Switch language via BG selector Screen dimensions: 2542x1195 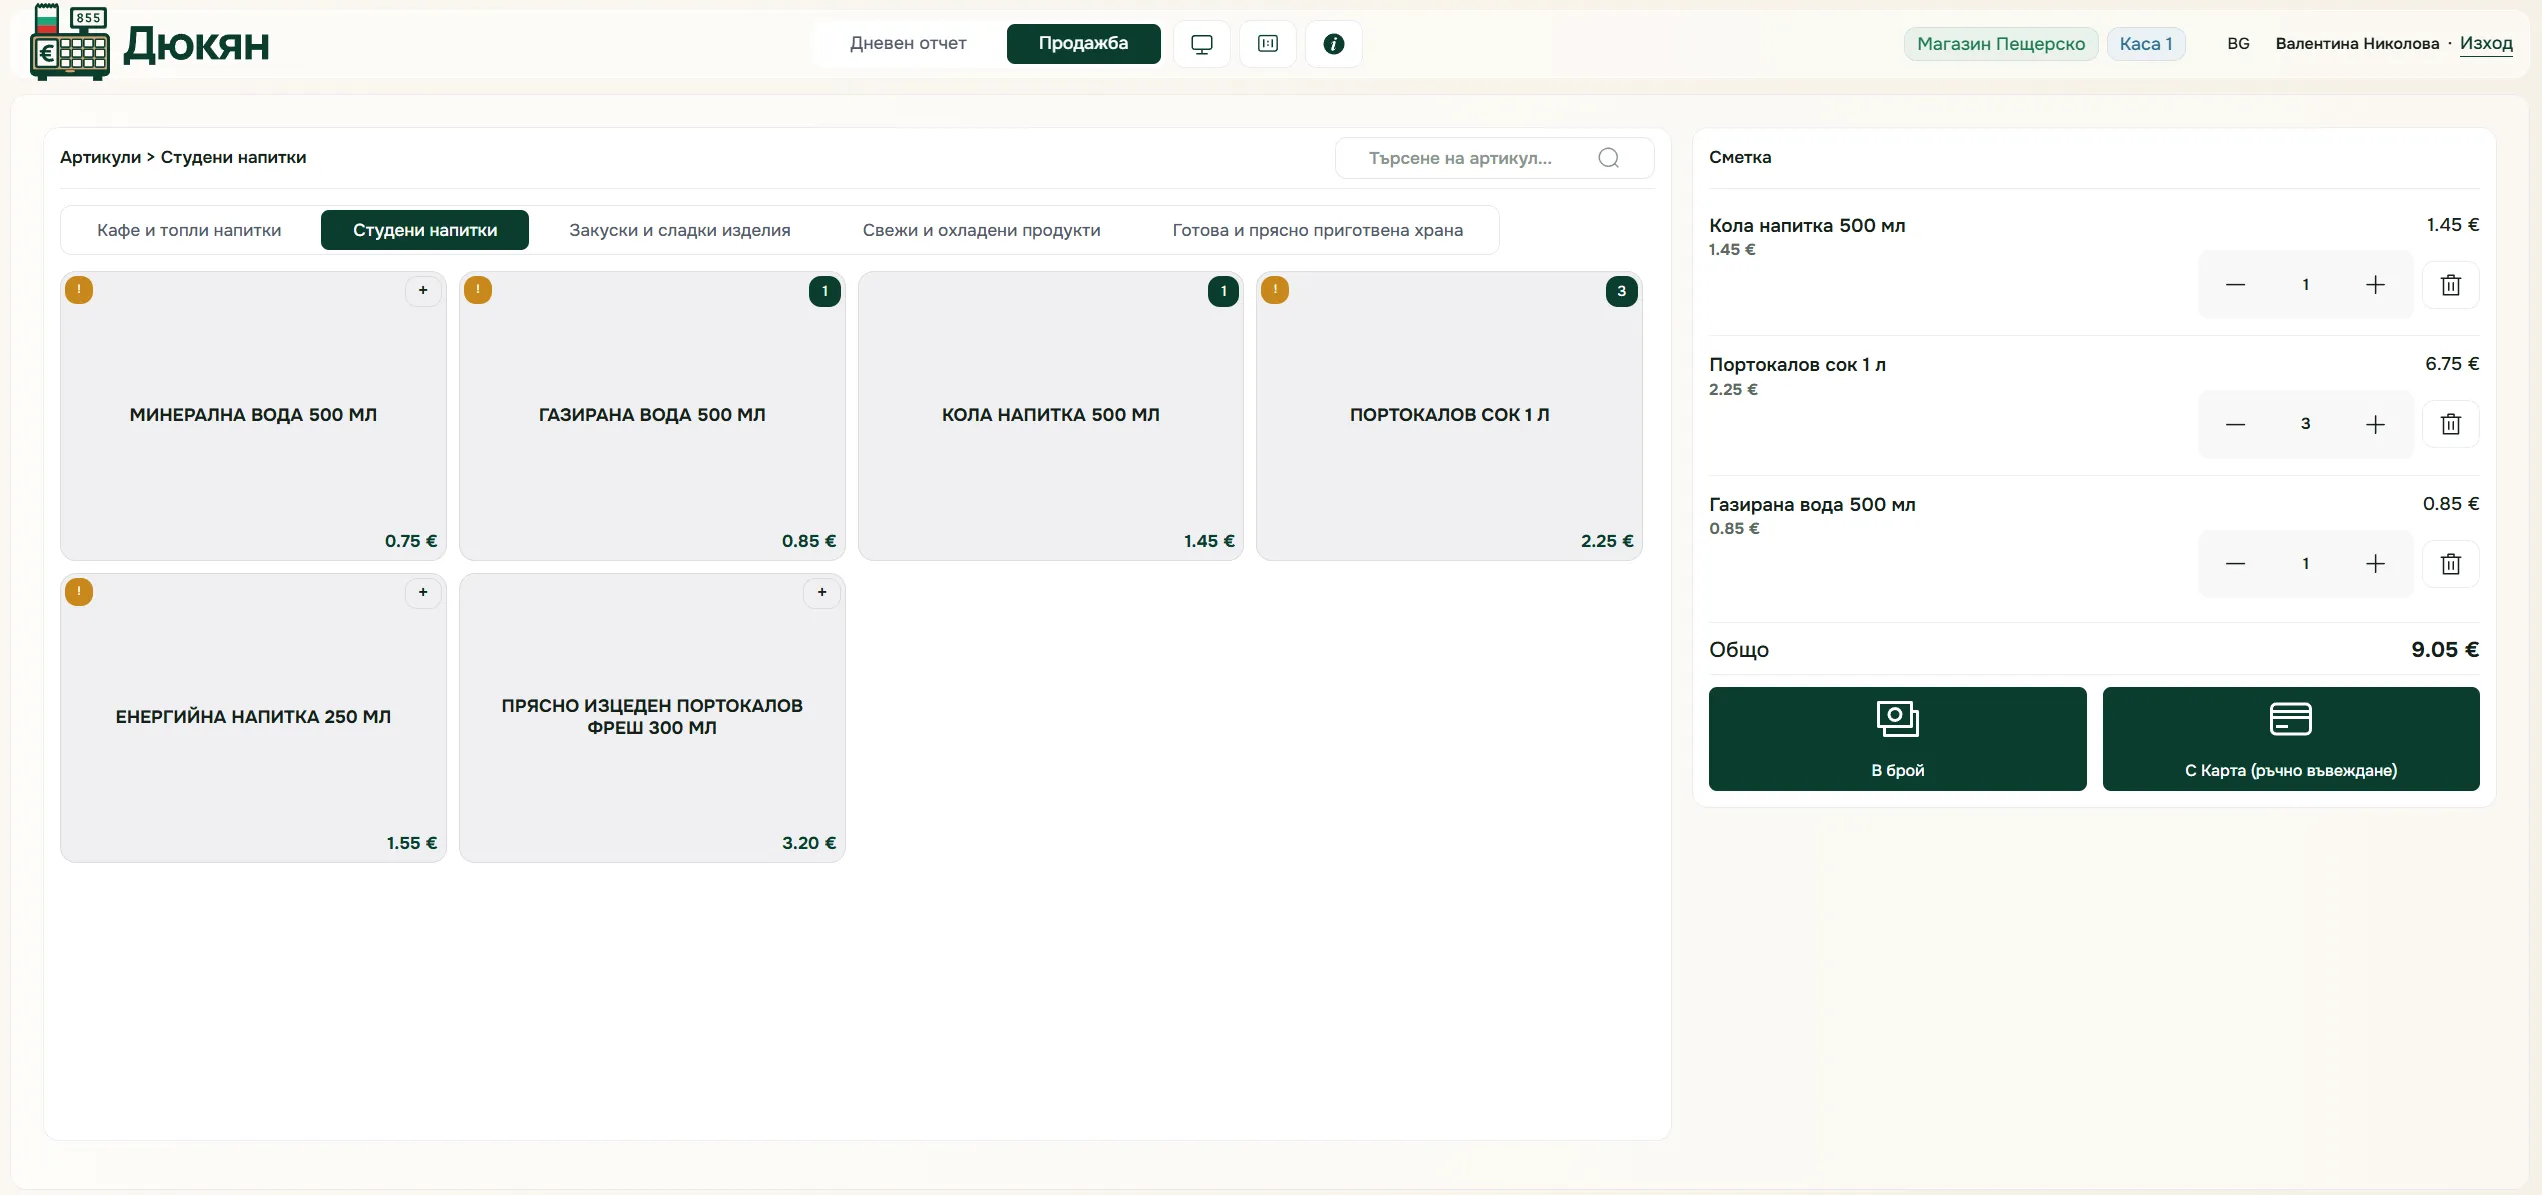click(x=2238, y=44)
